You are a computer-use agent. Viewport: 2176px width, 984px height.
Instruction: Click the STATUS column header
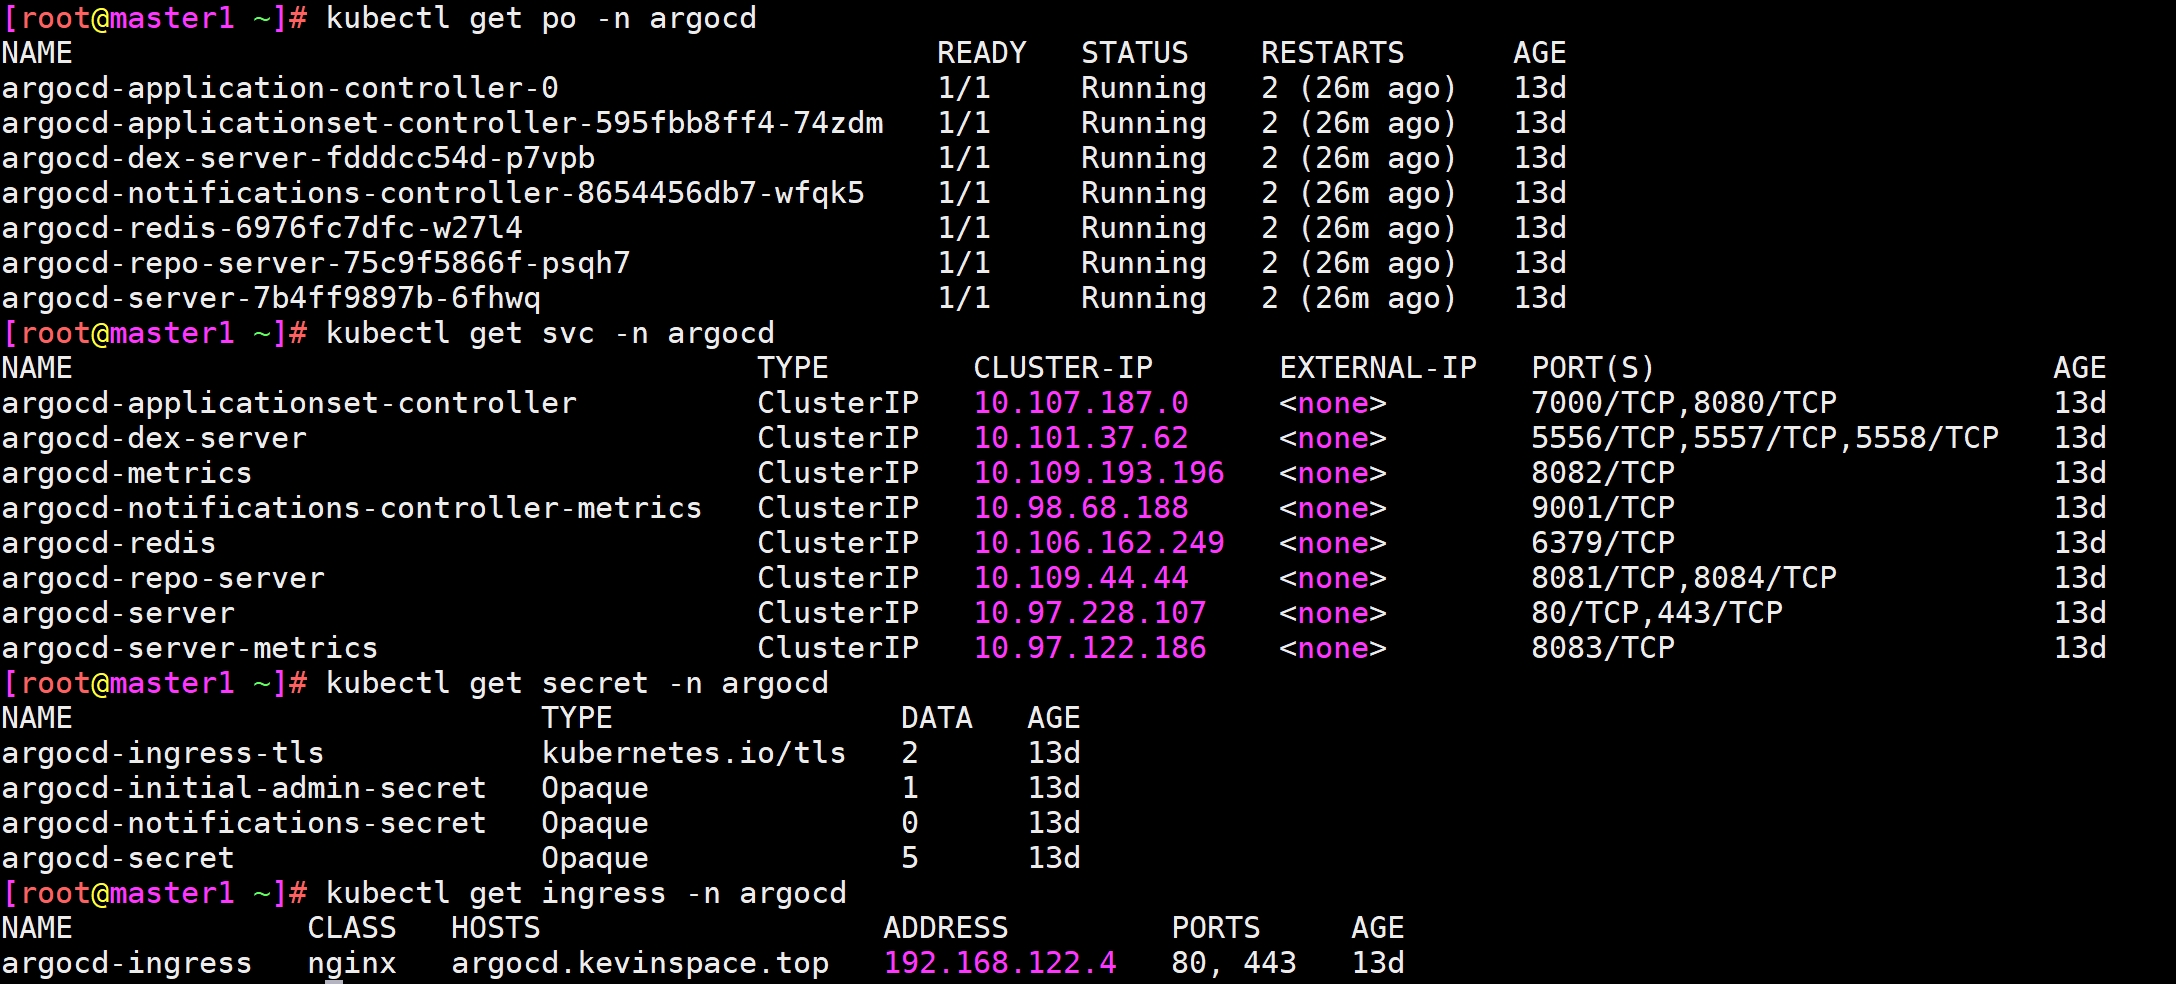point(1135,54)
